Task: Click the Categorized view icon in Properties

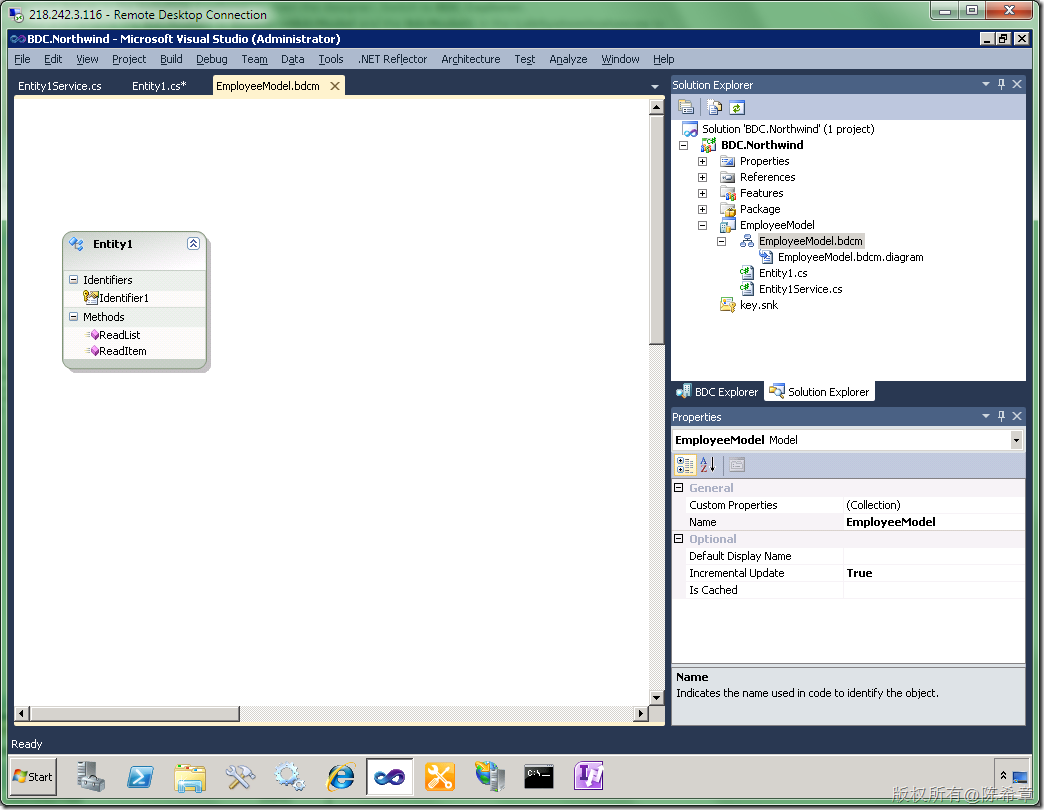Action: [685, 465]
